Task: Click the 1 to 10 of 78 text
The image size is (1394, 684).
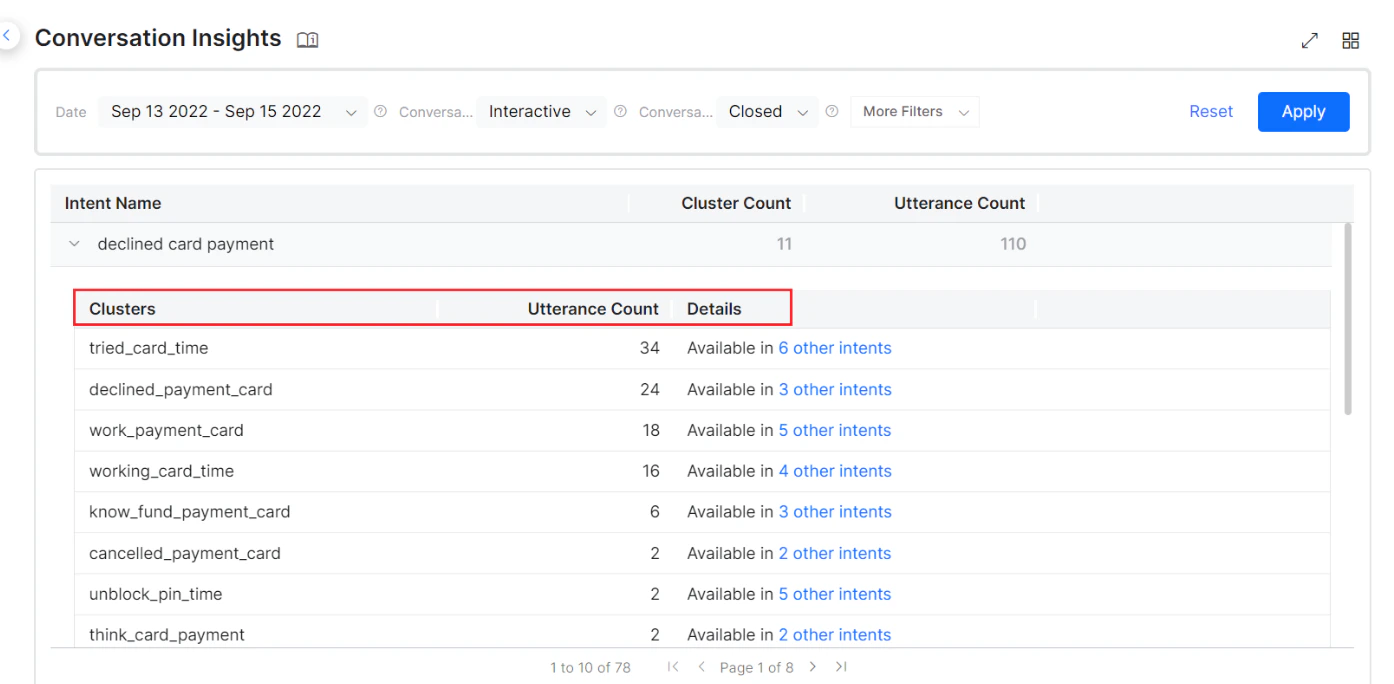Action: (590, 667)
